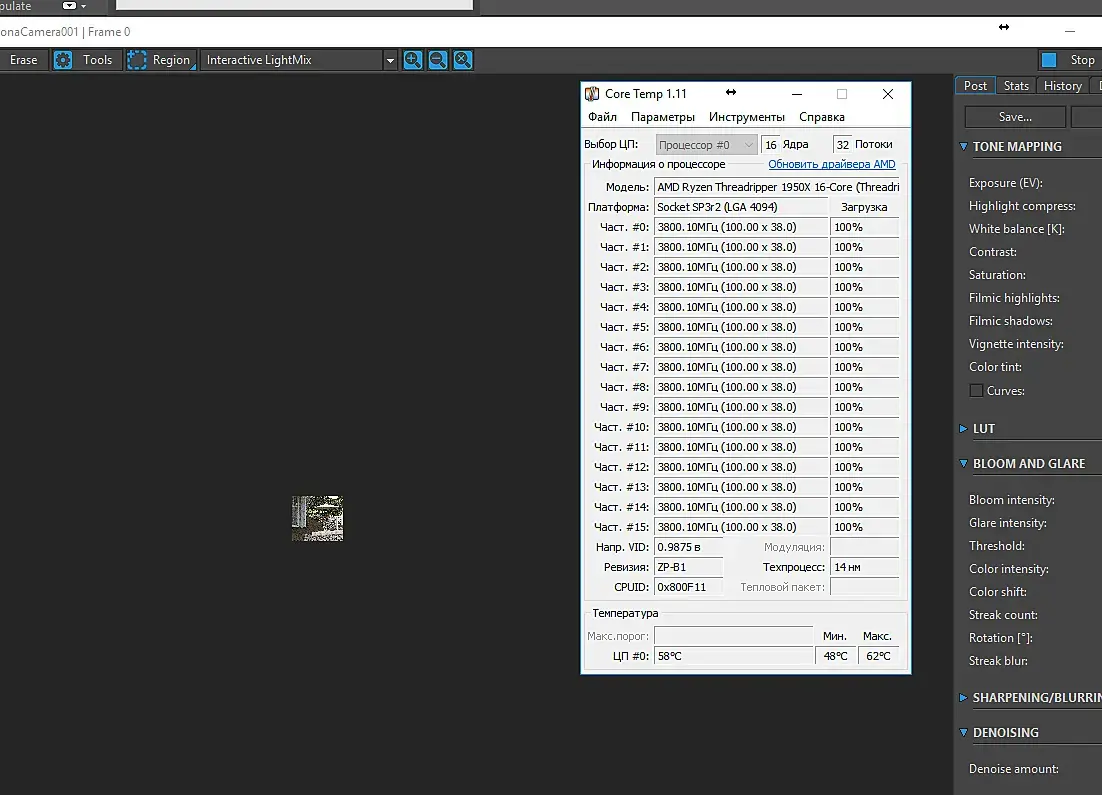Close the Core Temp window

[x=888, y=93]
